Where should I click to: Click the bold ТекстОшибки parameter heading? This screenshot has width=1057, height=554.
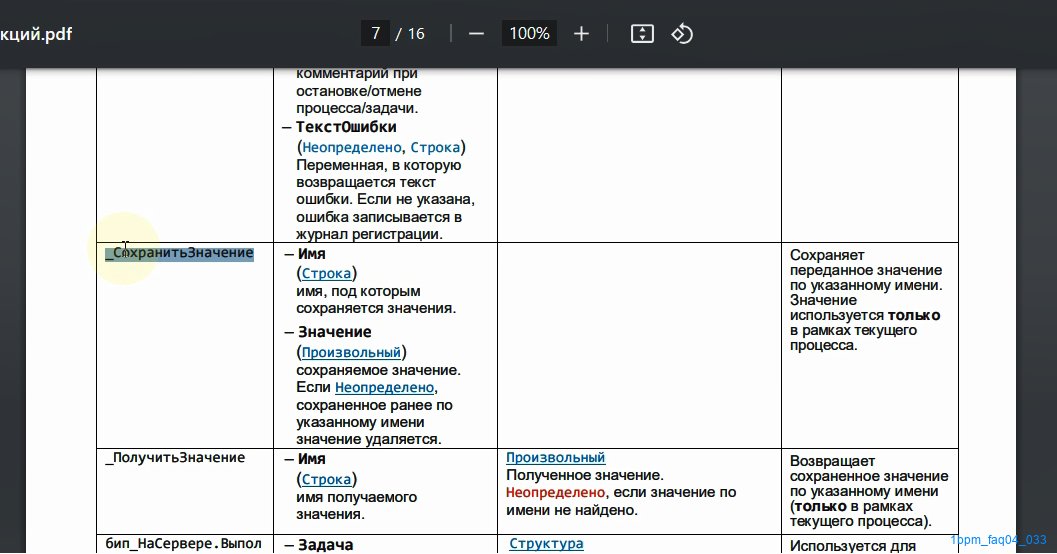coord(346,127)
